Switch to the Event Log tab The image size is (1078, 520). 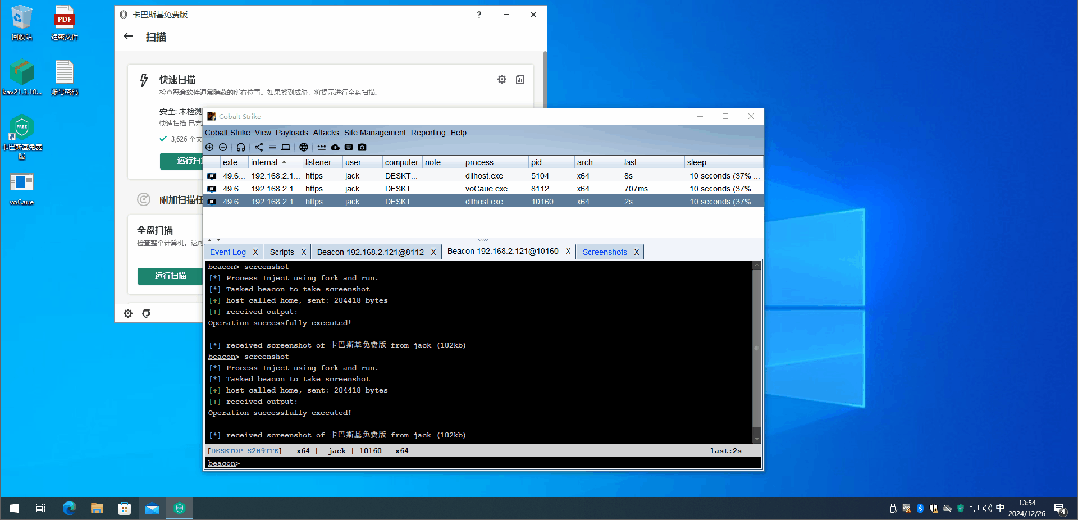[x=228, y=252]
